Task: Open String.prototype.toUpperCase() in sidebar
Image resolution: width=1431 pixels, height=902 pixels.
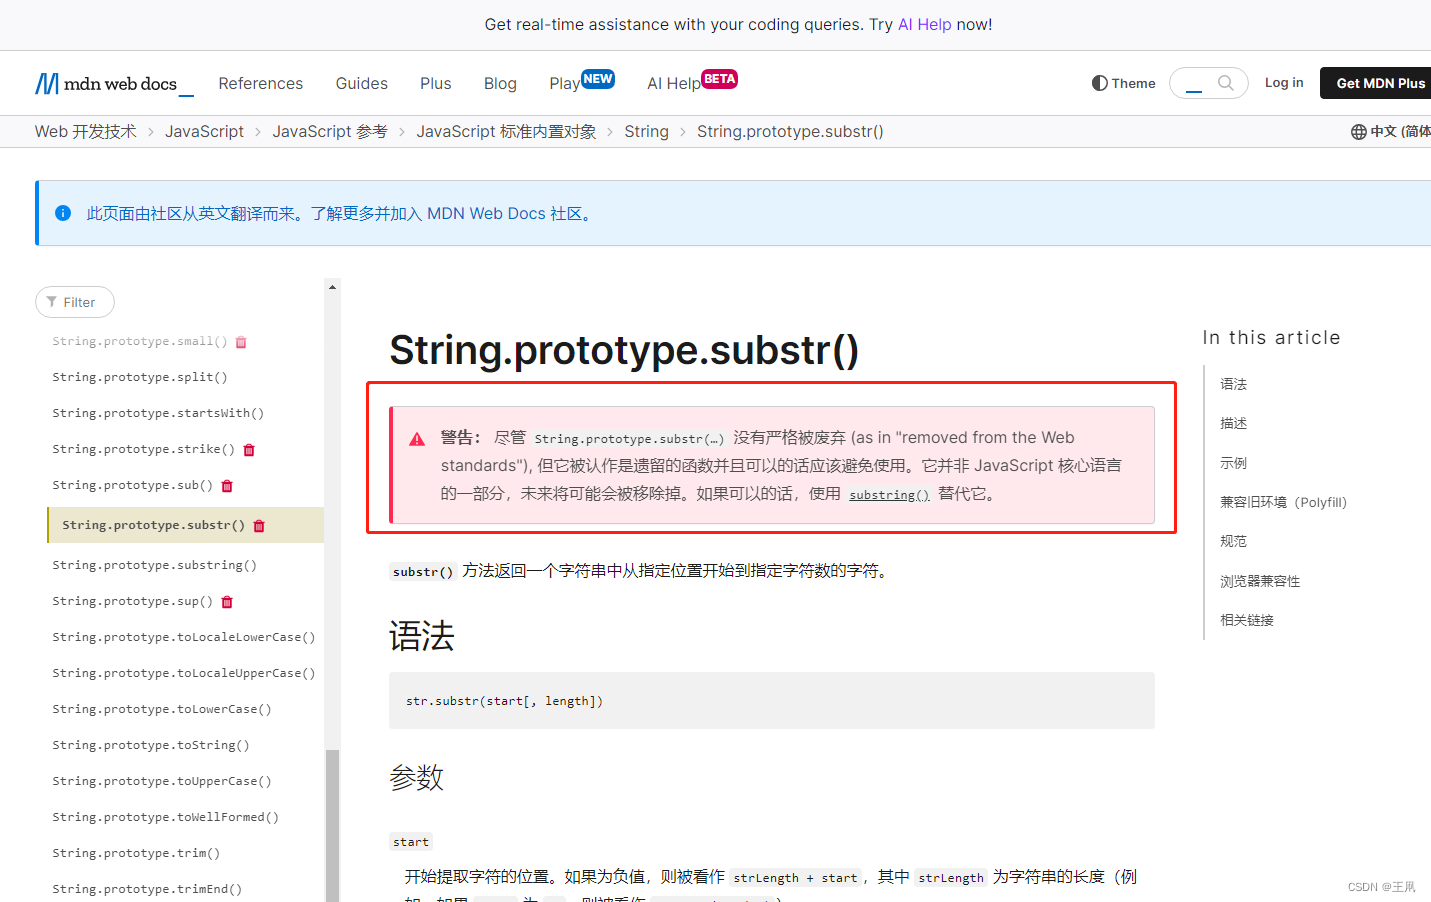Action: pyautogui.click(x=162, y=782)
